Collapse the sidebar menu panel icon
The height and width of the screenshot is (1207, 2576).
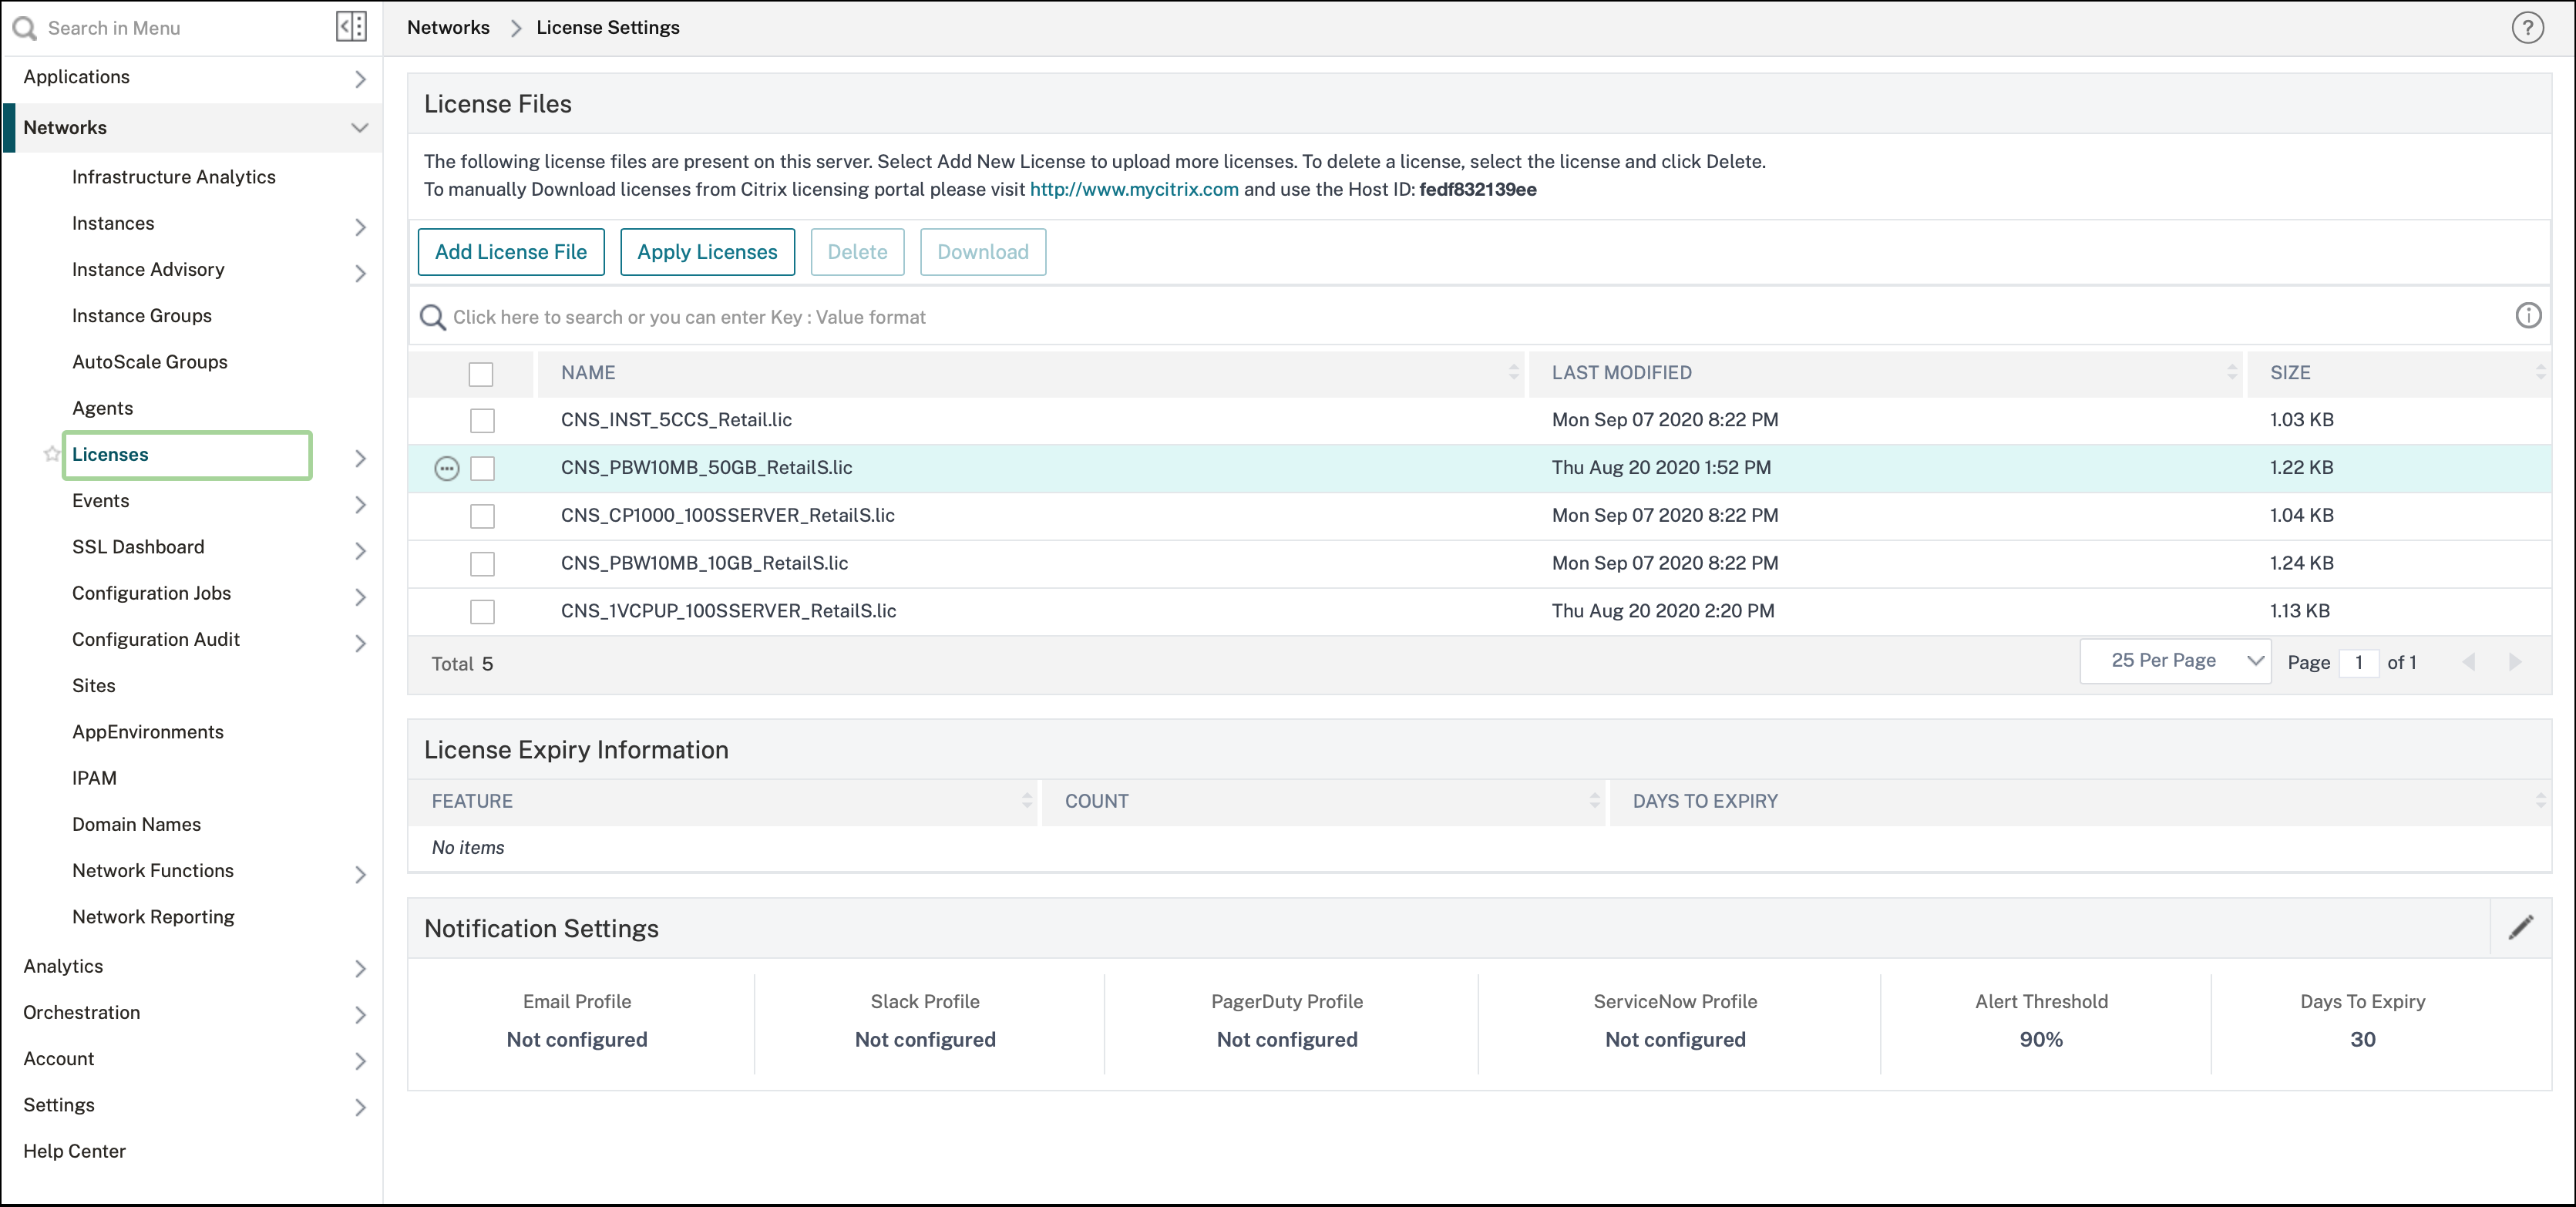coord(351,27)
